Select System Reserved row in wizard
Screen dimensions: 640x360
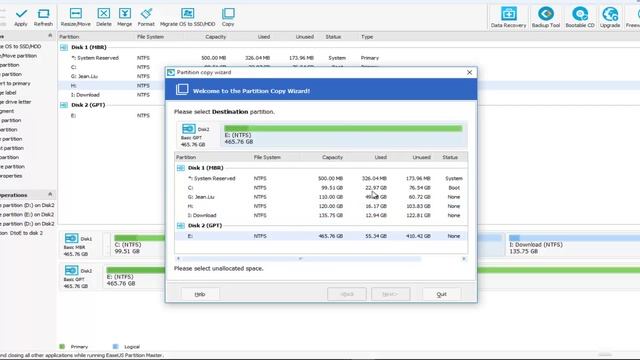coord(321,178)
